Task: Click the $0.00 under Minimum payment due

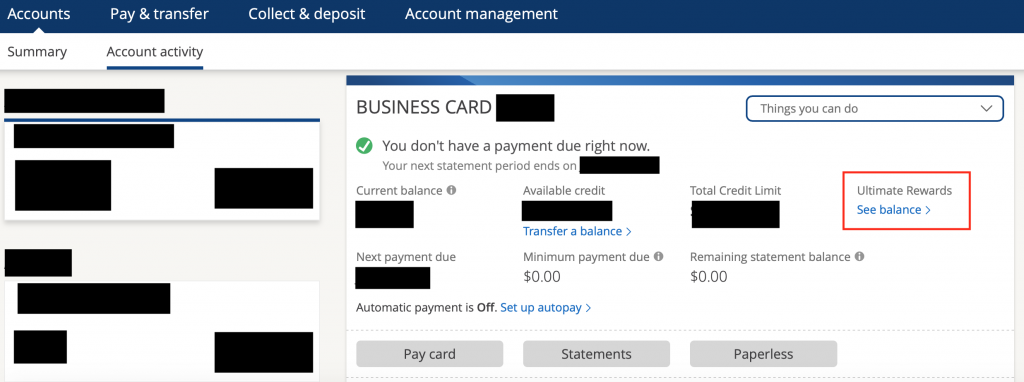Action: pyautogui.click(x=542, y=277)
